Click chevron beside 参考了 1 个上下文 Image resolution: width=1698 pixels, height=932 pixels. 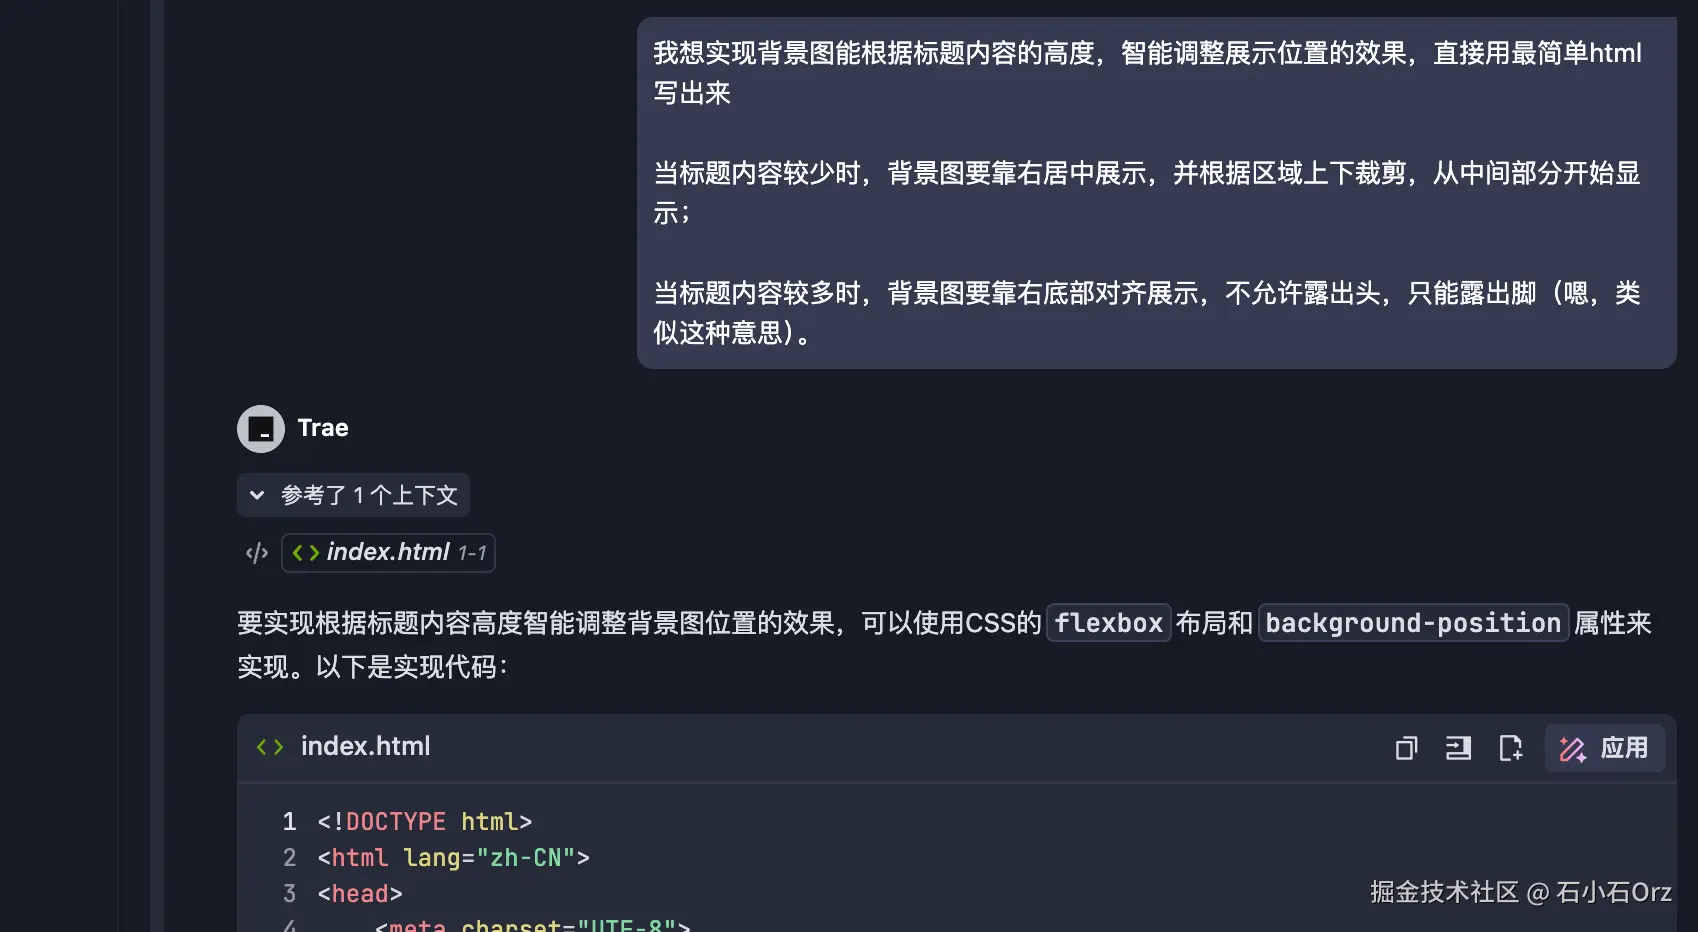click(257, 495)
